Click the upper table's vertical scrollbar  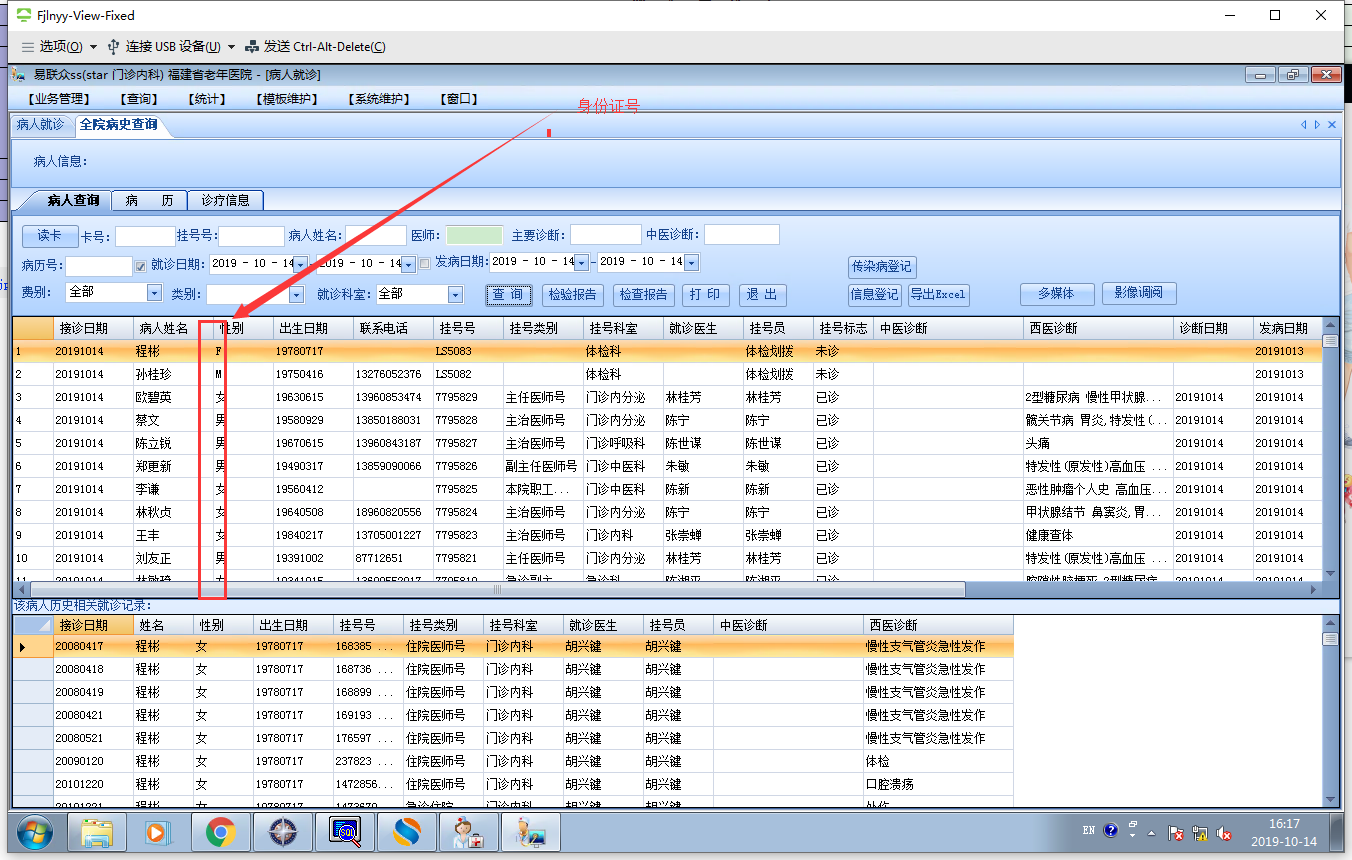pos(1330,449)
